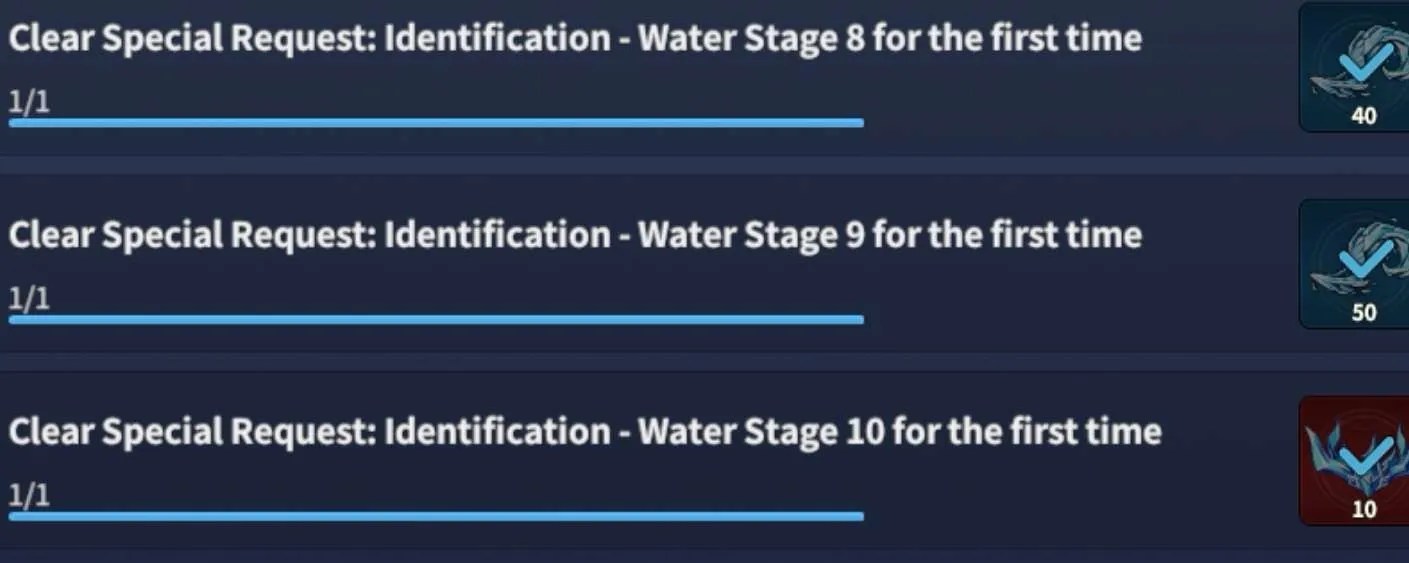The image size is (1409, 563).
Task: Tap the reward amount 10 label
Action: (x=1364, y=509)
